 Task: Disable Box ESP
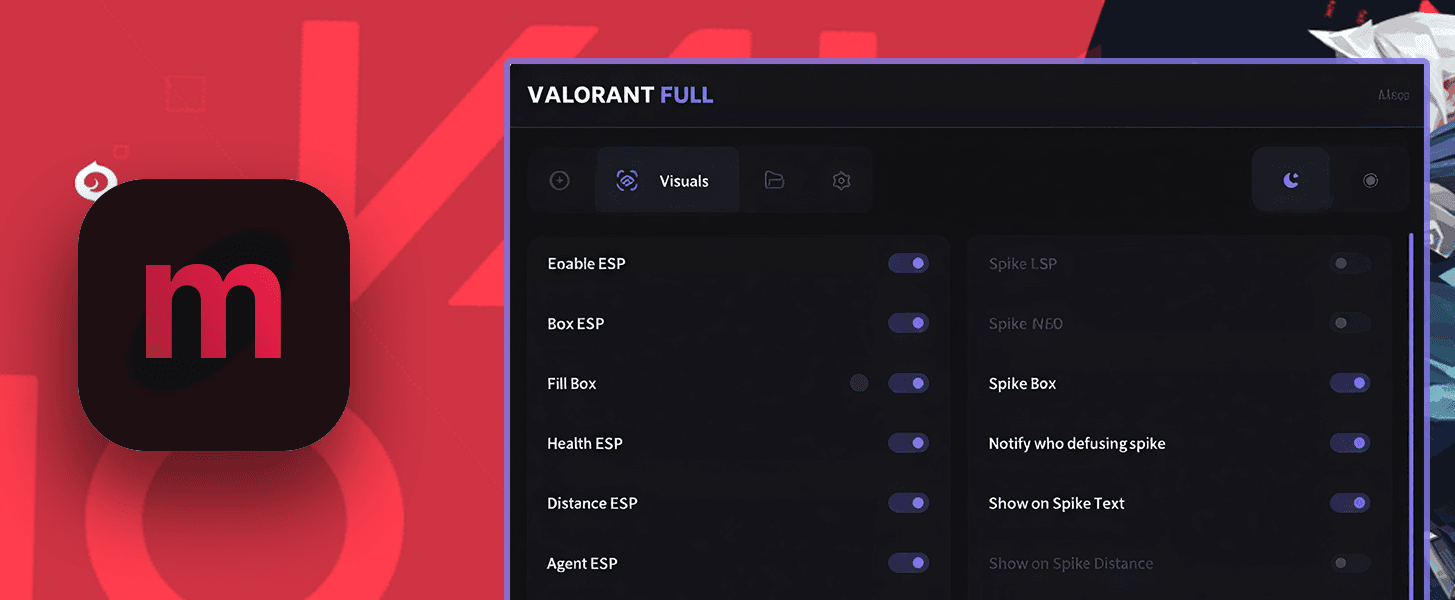[908, 323]
